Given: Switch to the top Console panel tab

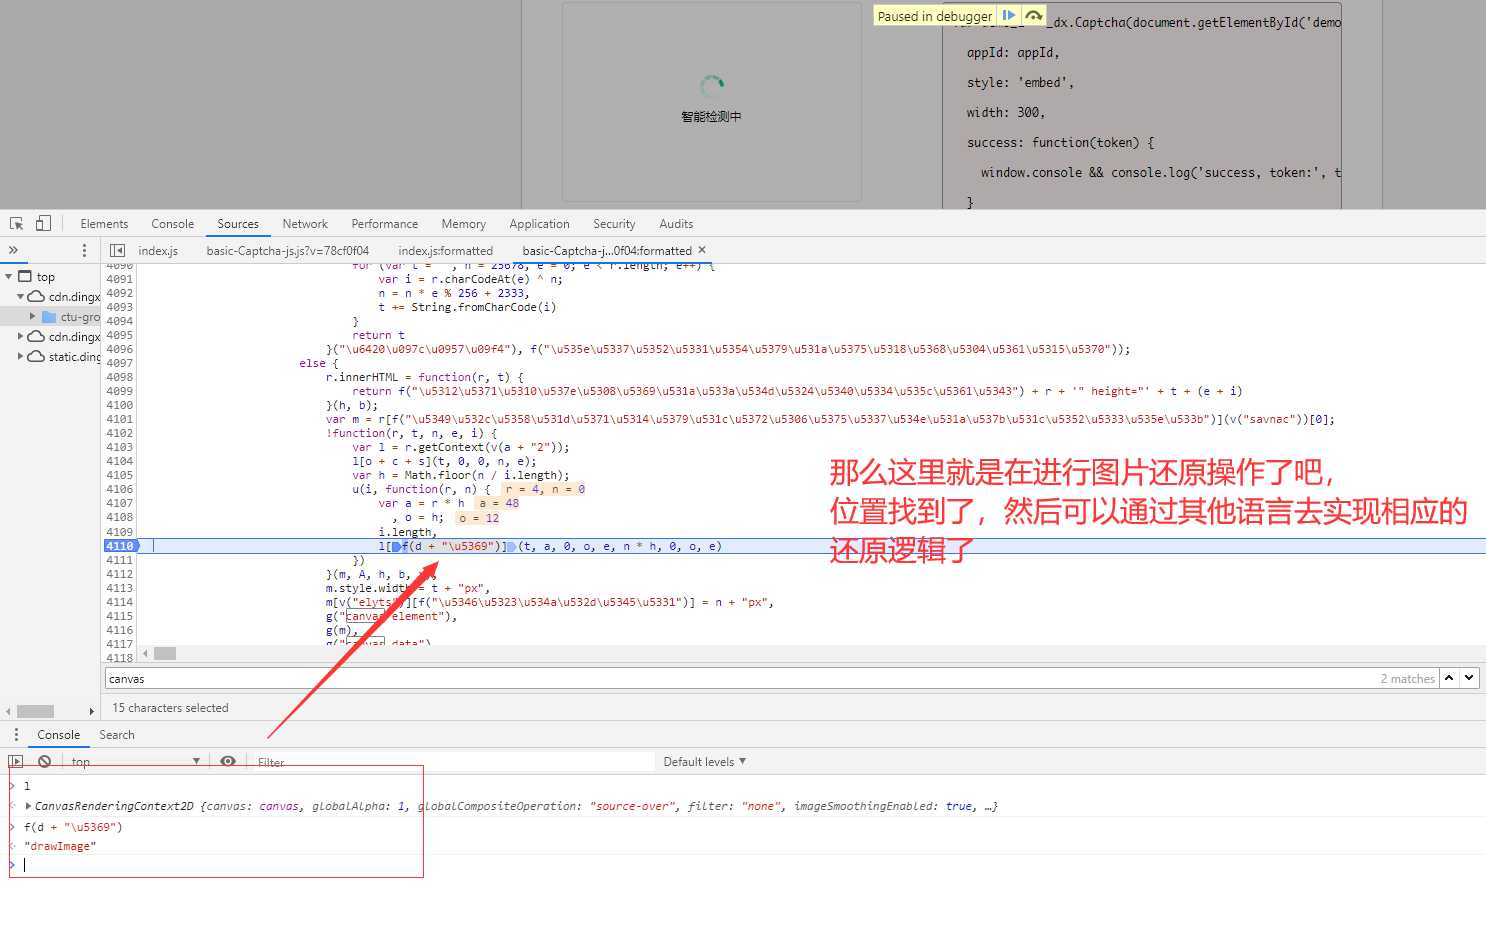Looking at the screenshot, I should click(172, 224).
